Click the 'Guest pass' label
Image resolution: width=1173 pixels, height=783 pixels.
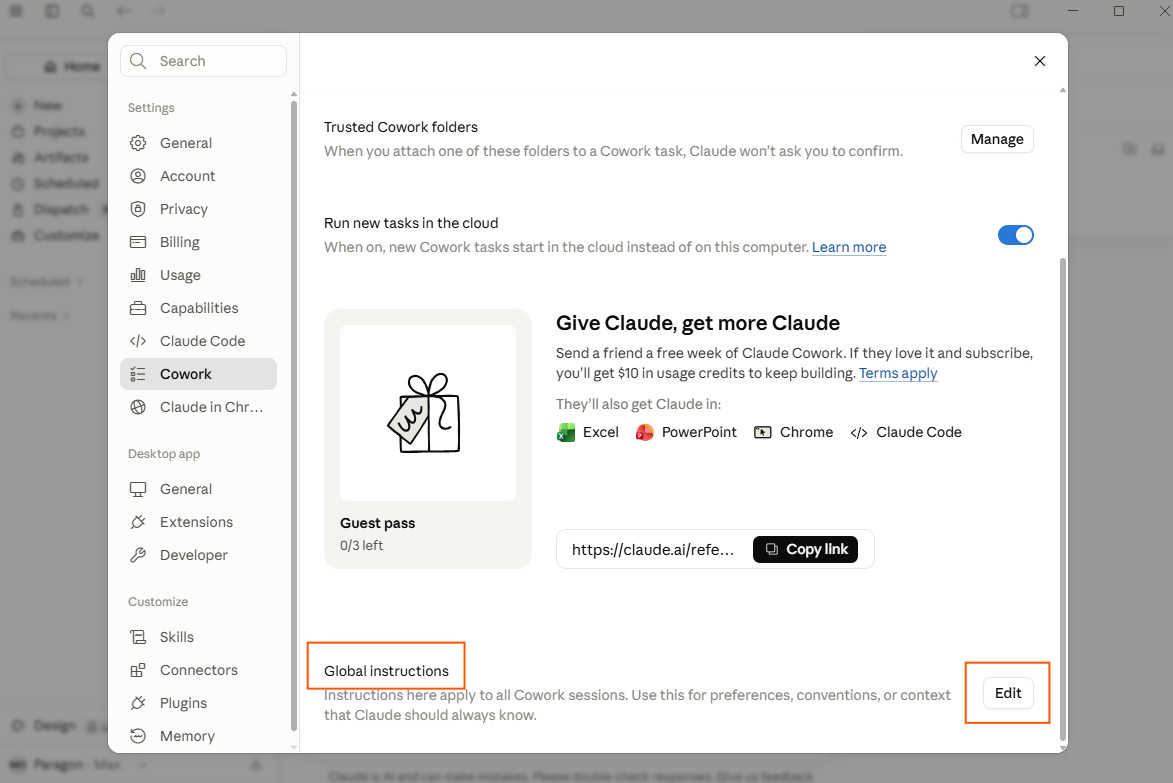click(377, 523)
